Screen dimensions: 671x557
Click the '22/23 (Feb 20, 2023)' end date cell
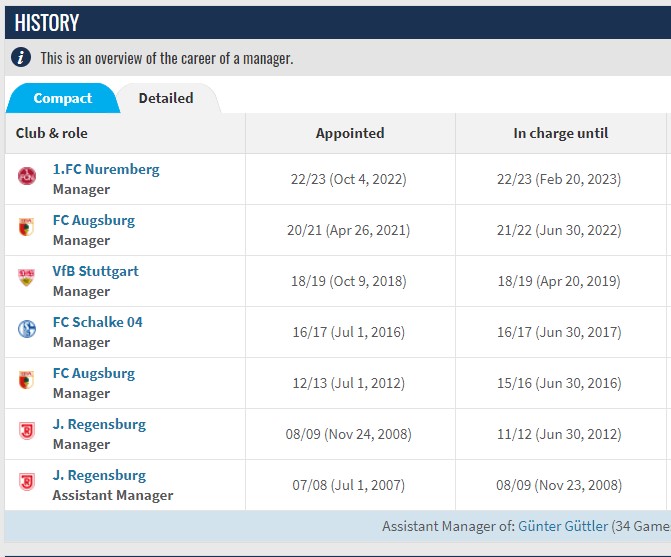[559, 179]
